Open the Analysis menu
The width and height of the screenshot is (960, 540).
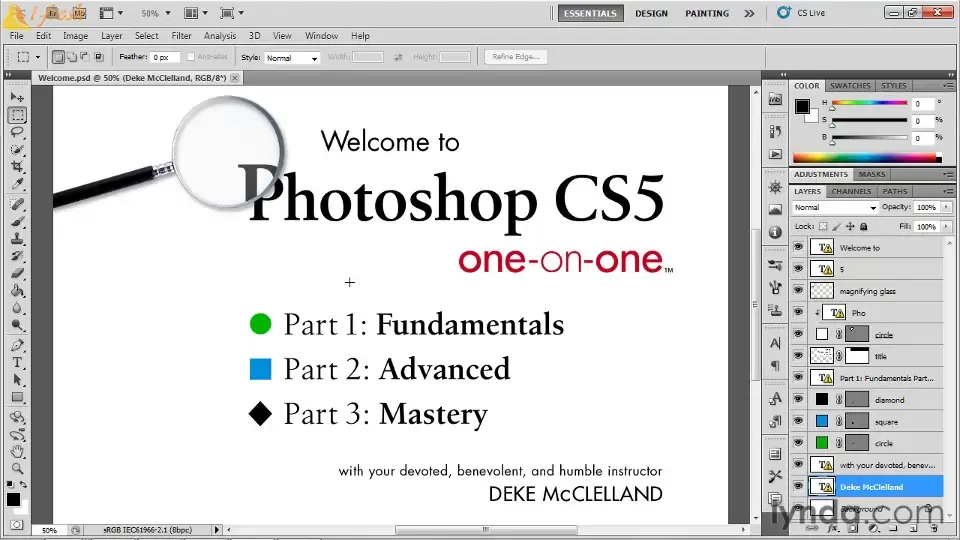pyautogui.click(x=220, y=36)
